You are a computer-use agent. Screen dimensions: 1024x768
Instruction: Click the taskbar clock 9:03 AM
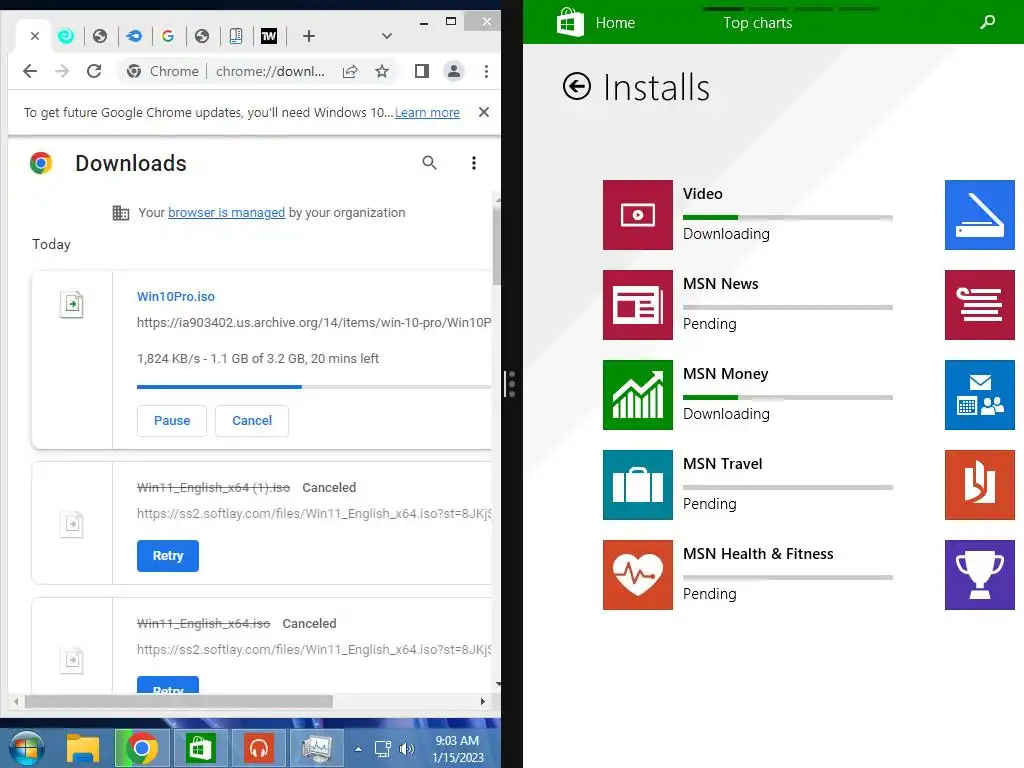[458, 749]
